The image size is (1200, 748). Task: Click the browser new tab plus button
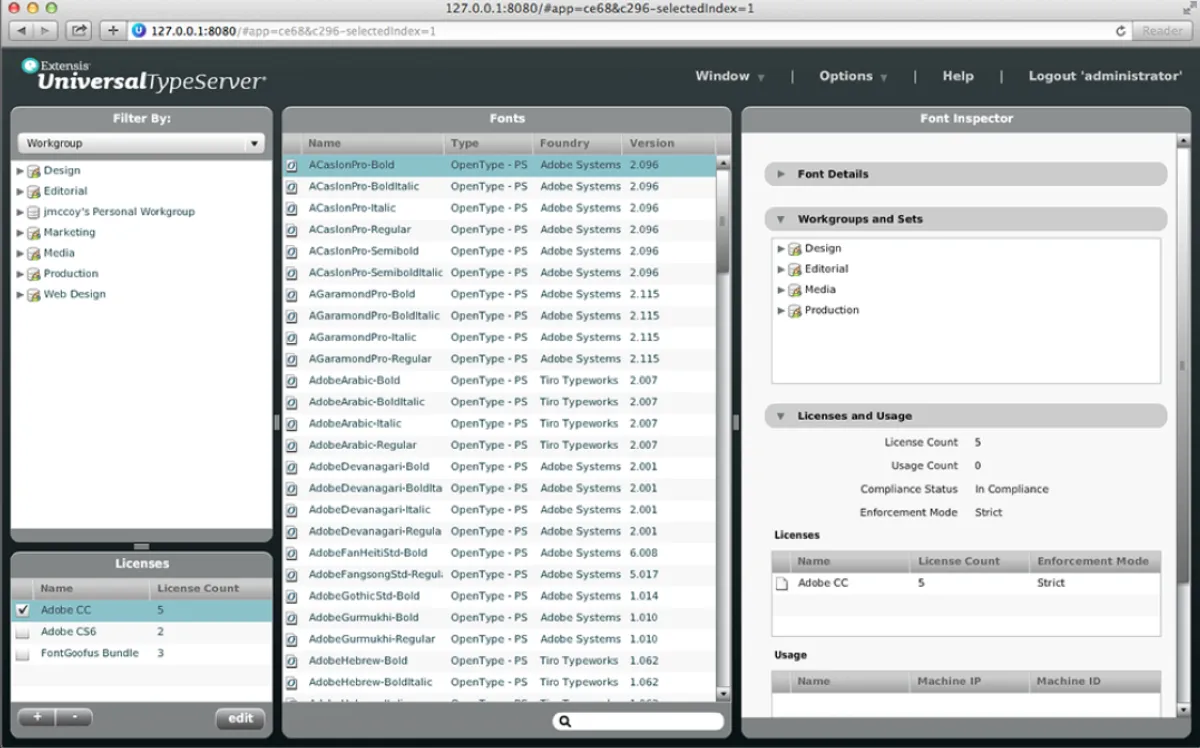(x=112, y=31)
